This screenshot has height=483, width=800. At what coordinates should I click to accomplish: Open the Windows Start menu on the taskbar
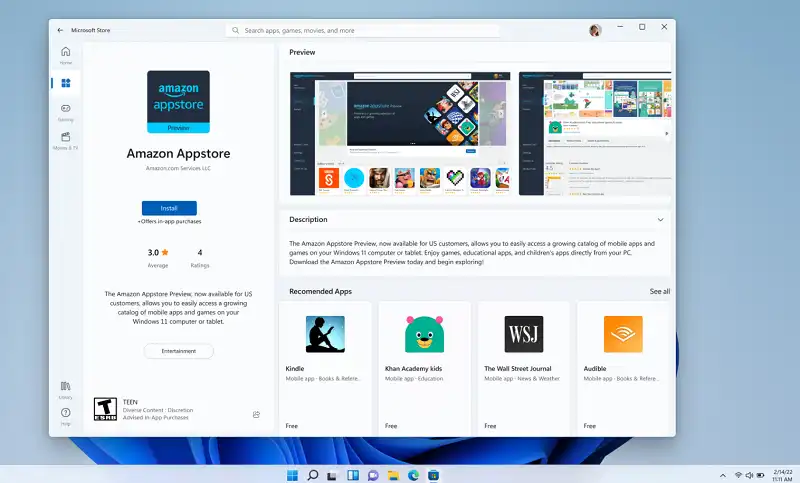point(292,474)
